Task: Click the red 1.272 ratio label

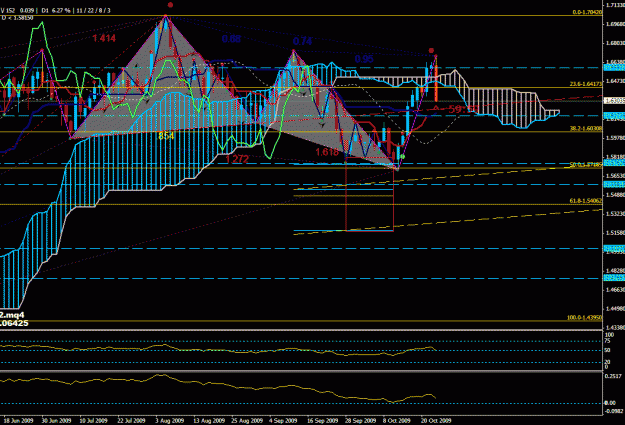Action: pyautogui.click(x=237, y=159)
